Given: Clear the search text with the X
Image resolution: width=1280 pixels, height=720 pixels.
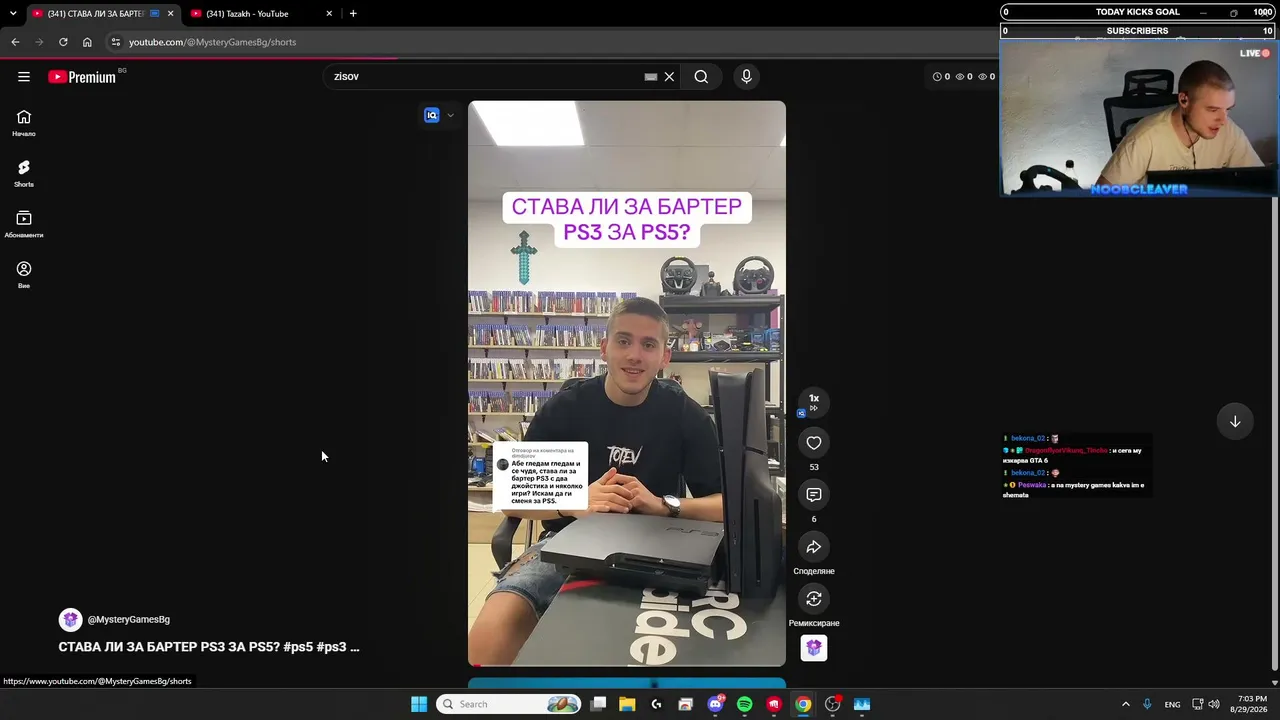Looking at the screenshot, I should (670, 77).
